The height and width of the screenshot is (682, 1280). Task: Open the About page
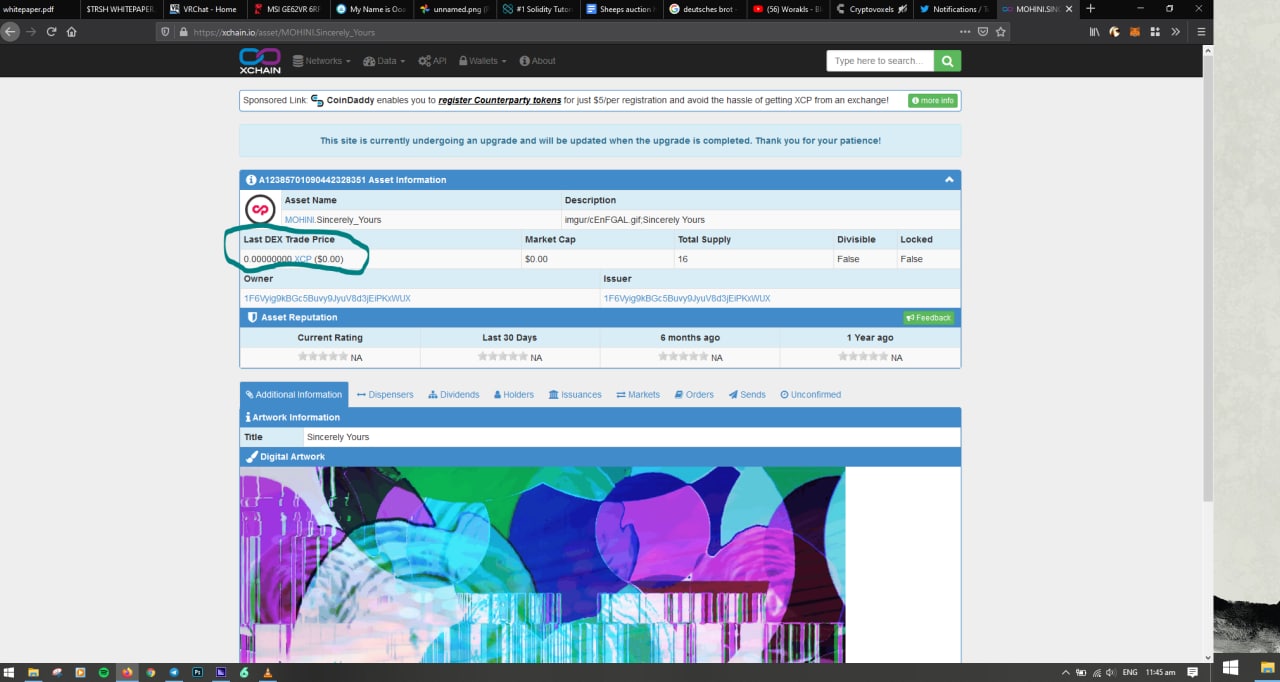pos(538,61)
